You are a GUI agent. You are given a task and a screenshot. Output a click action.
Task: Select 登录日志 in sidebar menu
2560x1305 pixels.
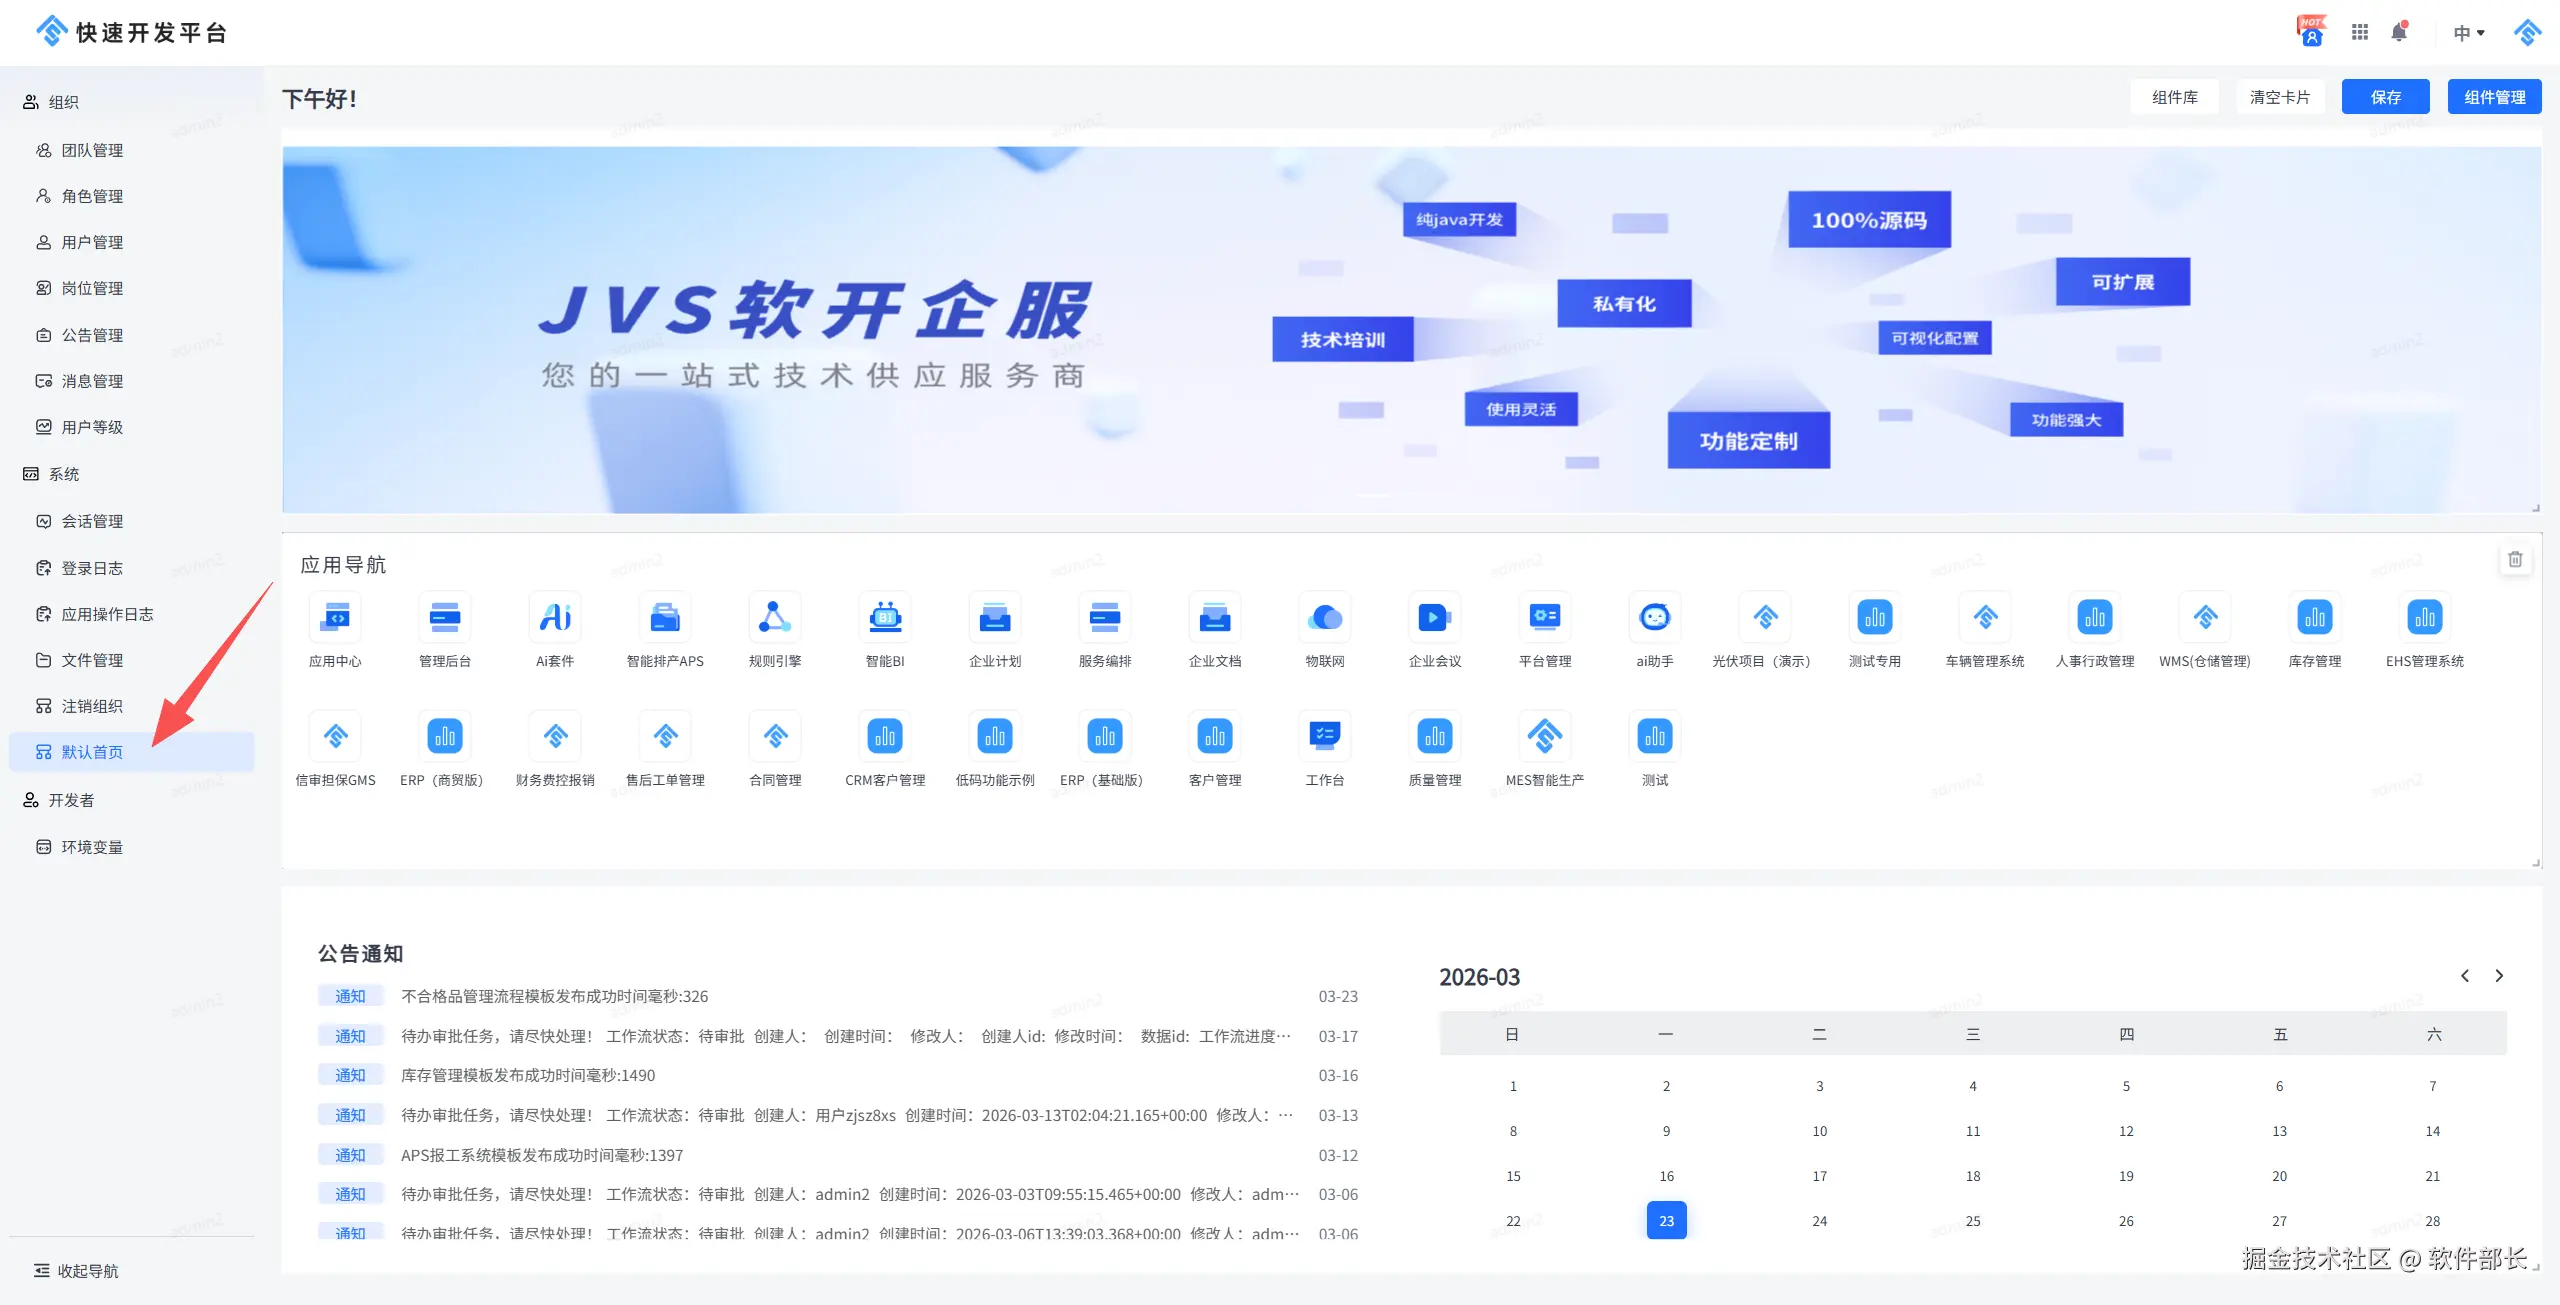(92, 568)
